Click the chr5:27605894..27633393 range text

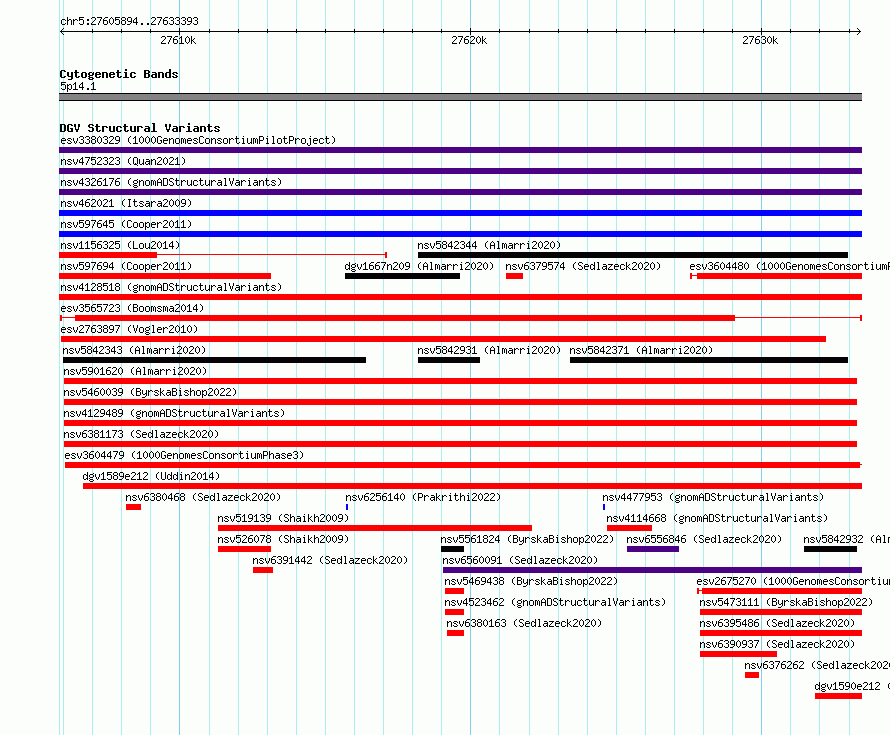[129, 21]
